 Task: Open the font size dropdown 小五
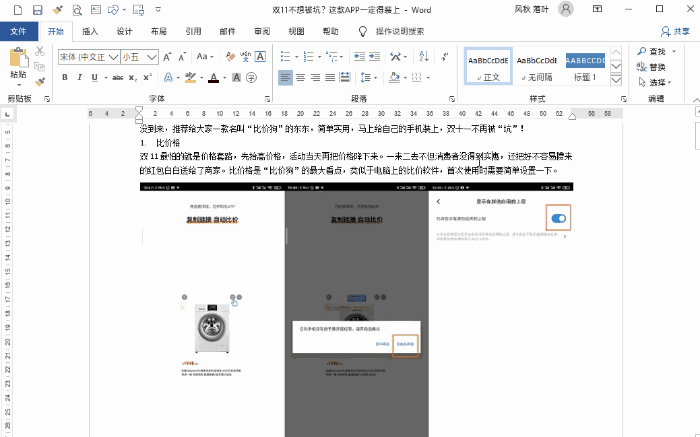coord(152,57)
